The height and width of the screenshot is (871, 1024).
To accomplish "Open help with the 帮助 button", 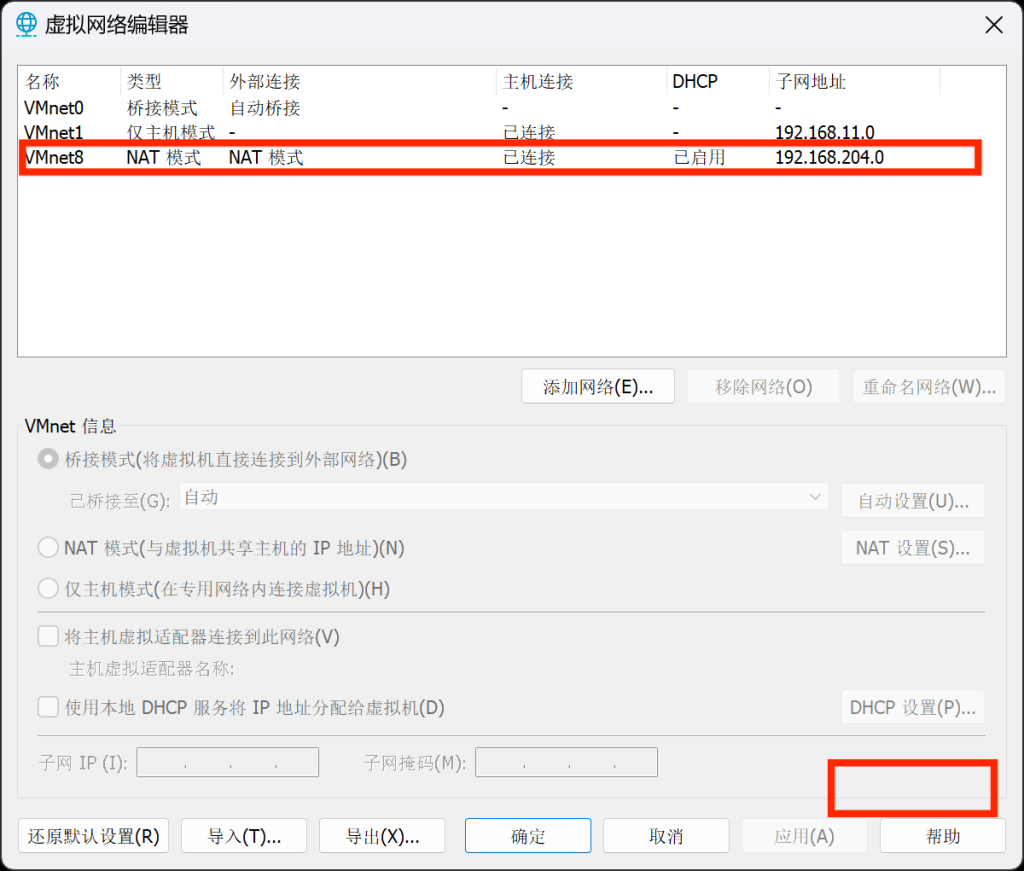I will [x=942, y=836].
